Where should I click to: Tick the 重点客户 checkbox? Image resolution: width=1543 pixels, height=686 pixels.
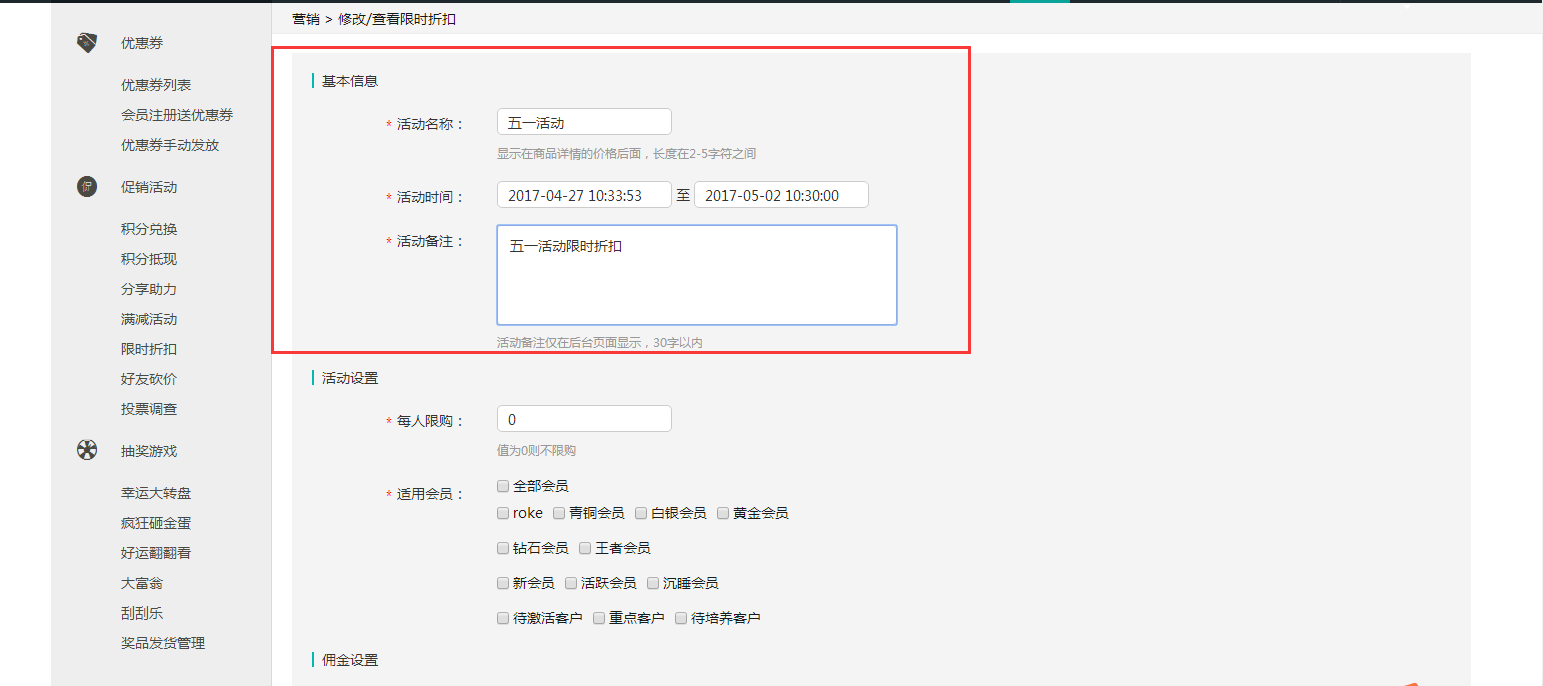(x=599, y=618)
